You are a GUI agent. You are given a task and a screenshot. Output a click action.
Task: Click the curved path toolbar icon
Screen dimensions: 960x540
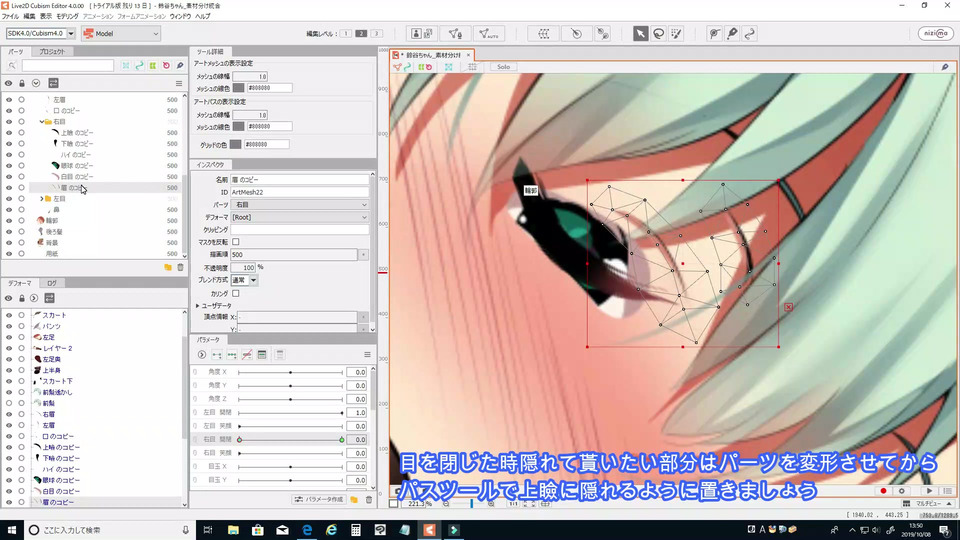click(750, 34)
